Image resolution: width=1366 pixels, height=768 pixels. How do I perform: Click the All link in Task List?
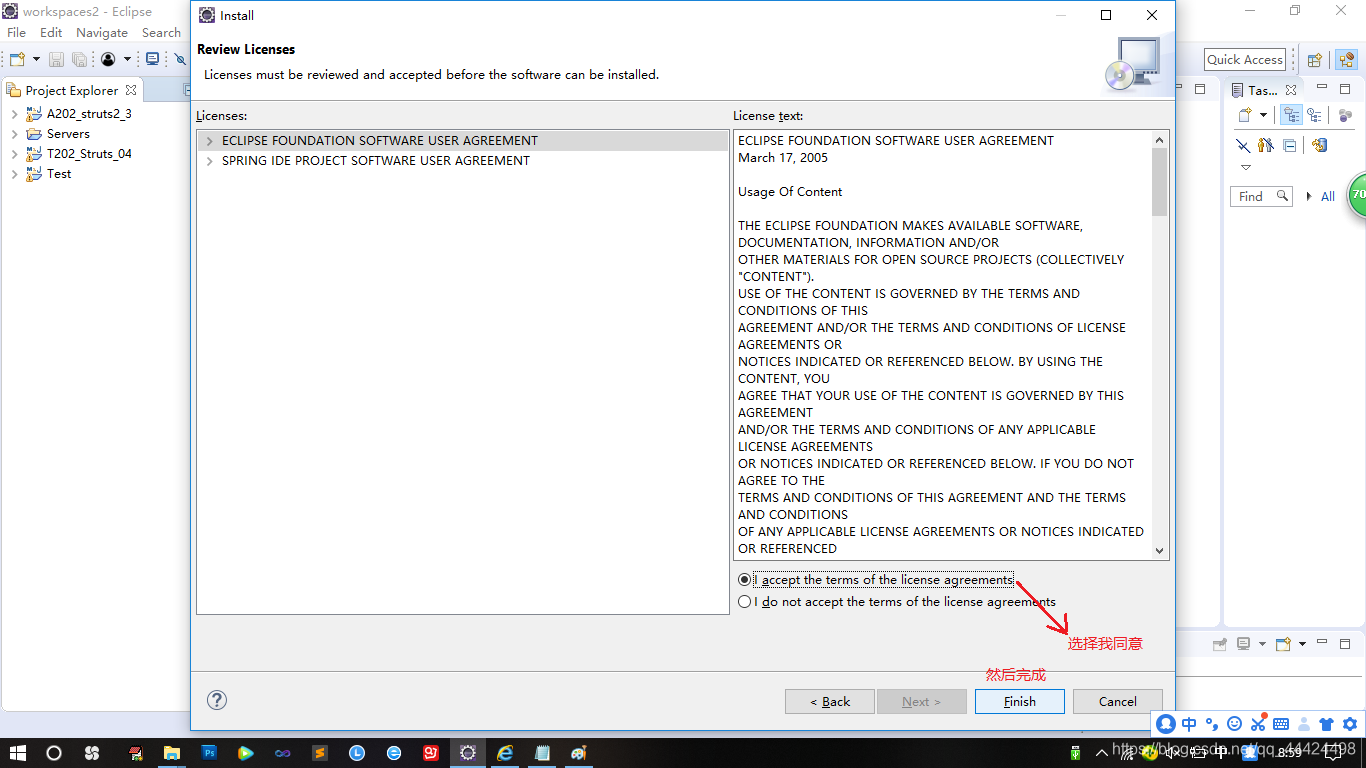(1328, 197)
